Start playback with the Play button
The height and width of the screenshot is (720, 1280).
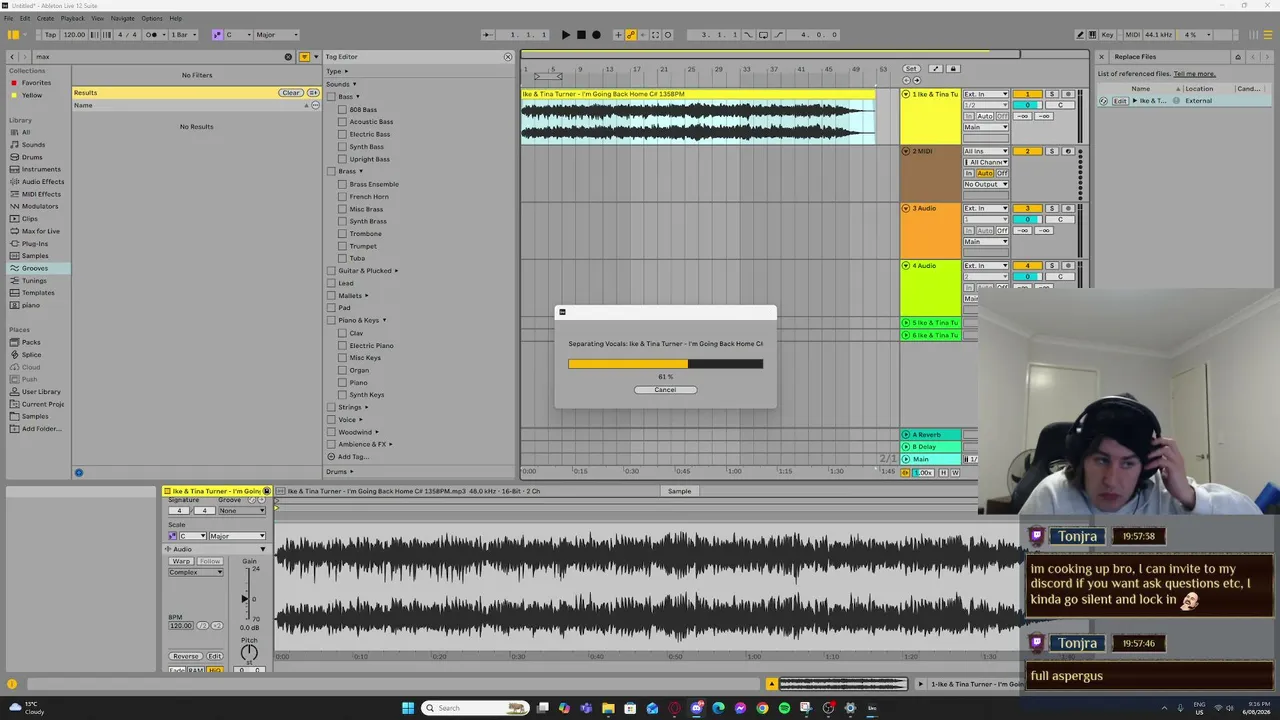click(x=565, y=35)
